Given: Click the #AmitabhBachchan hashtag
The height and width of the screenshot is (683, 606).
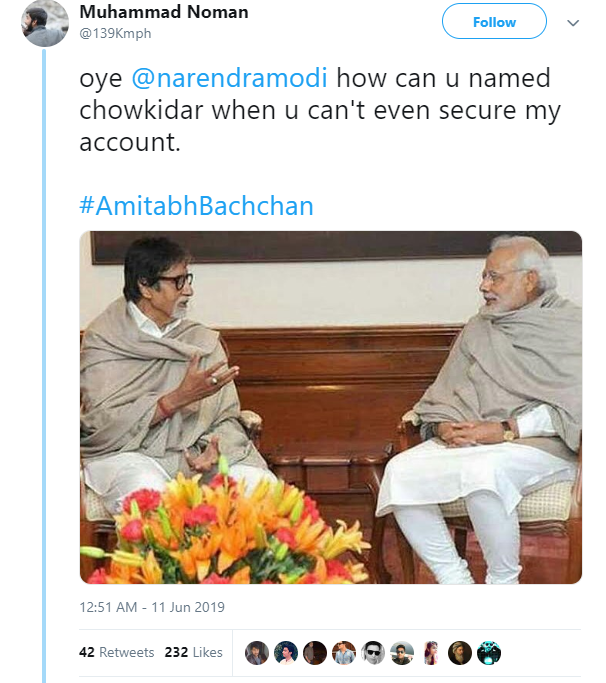Looking at the screenshot, I should [196, 206].
